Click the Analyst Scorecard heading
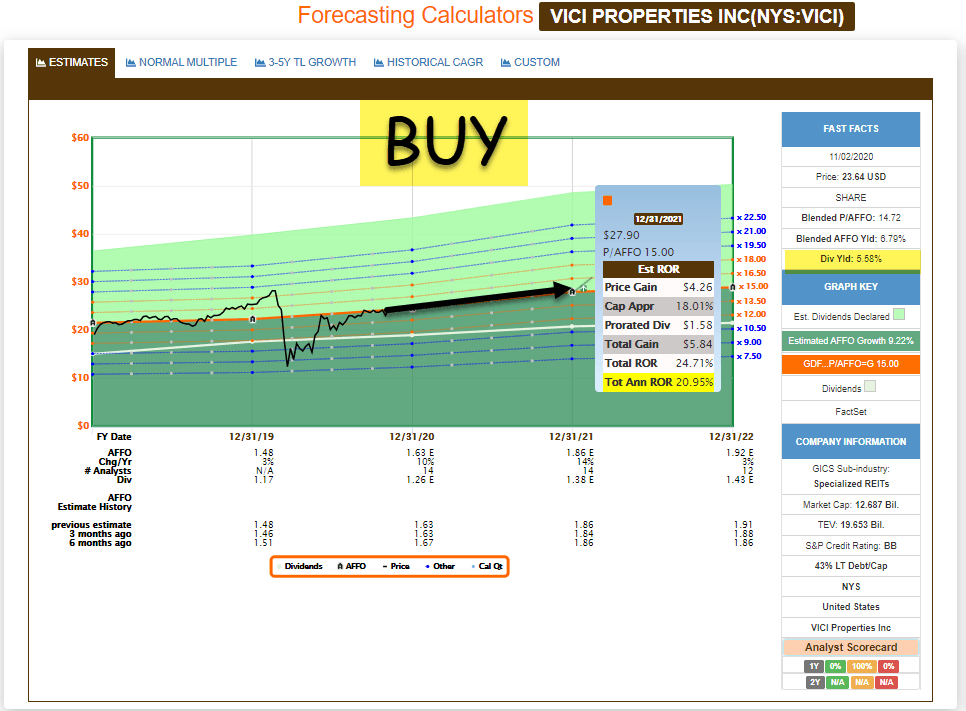 coord(851,648)
